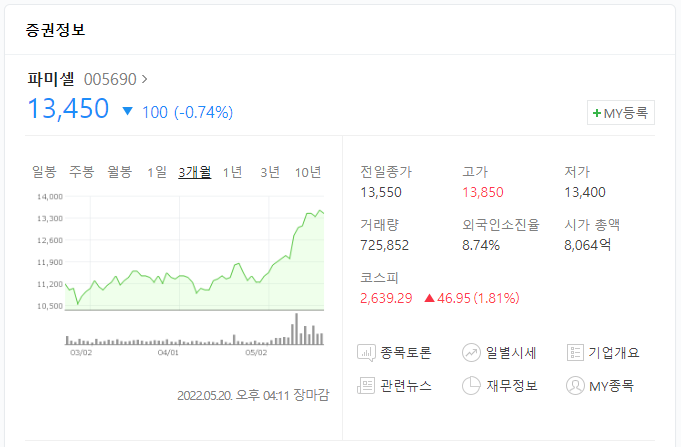This screenshot has width=681, height=447.
Task: Show the 1일 chart period
Action: [x=156, y=172]
